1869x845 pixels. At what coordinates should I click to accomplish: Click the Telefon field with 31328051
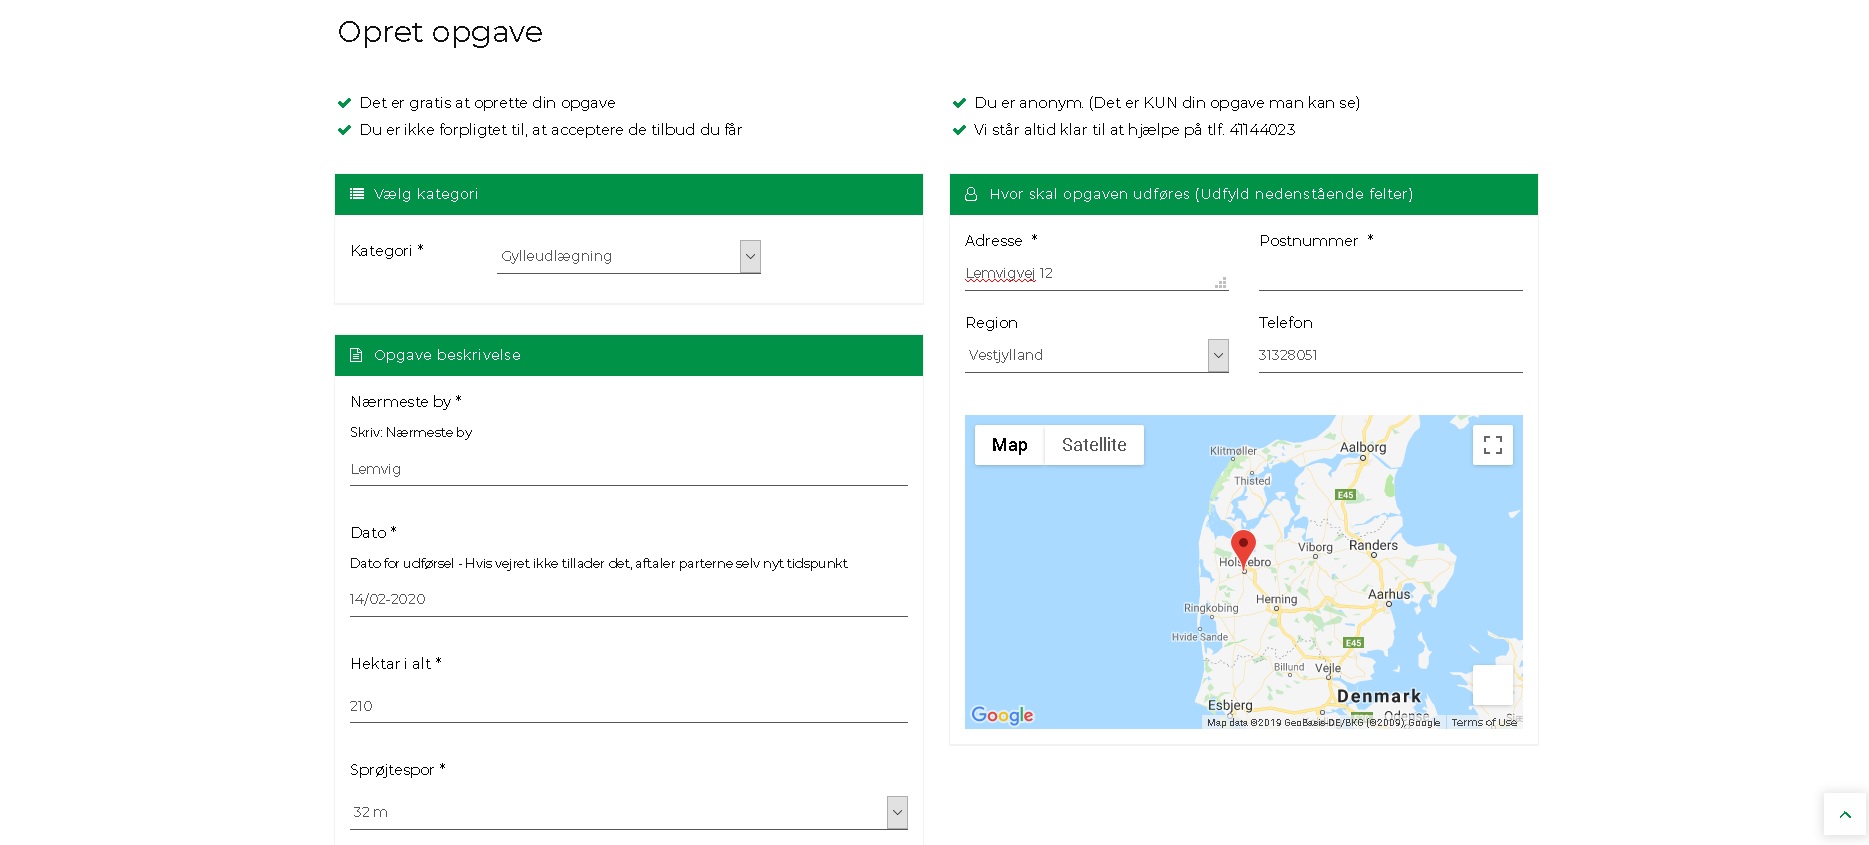click(x=1390, y=355)
